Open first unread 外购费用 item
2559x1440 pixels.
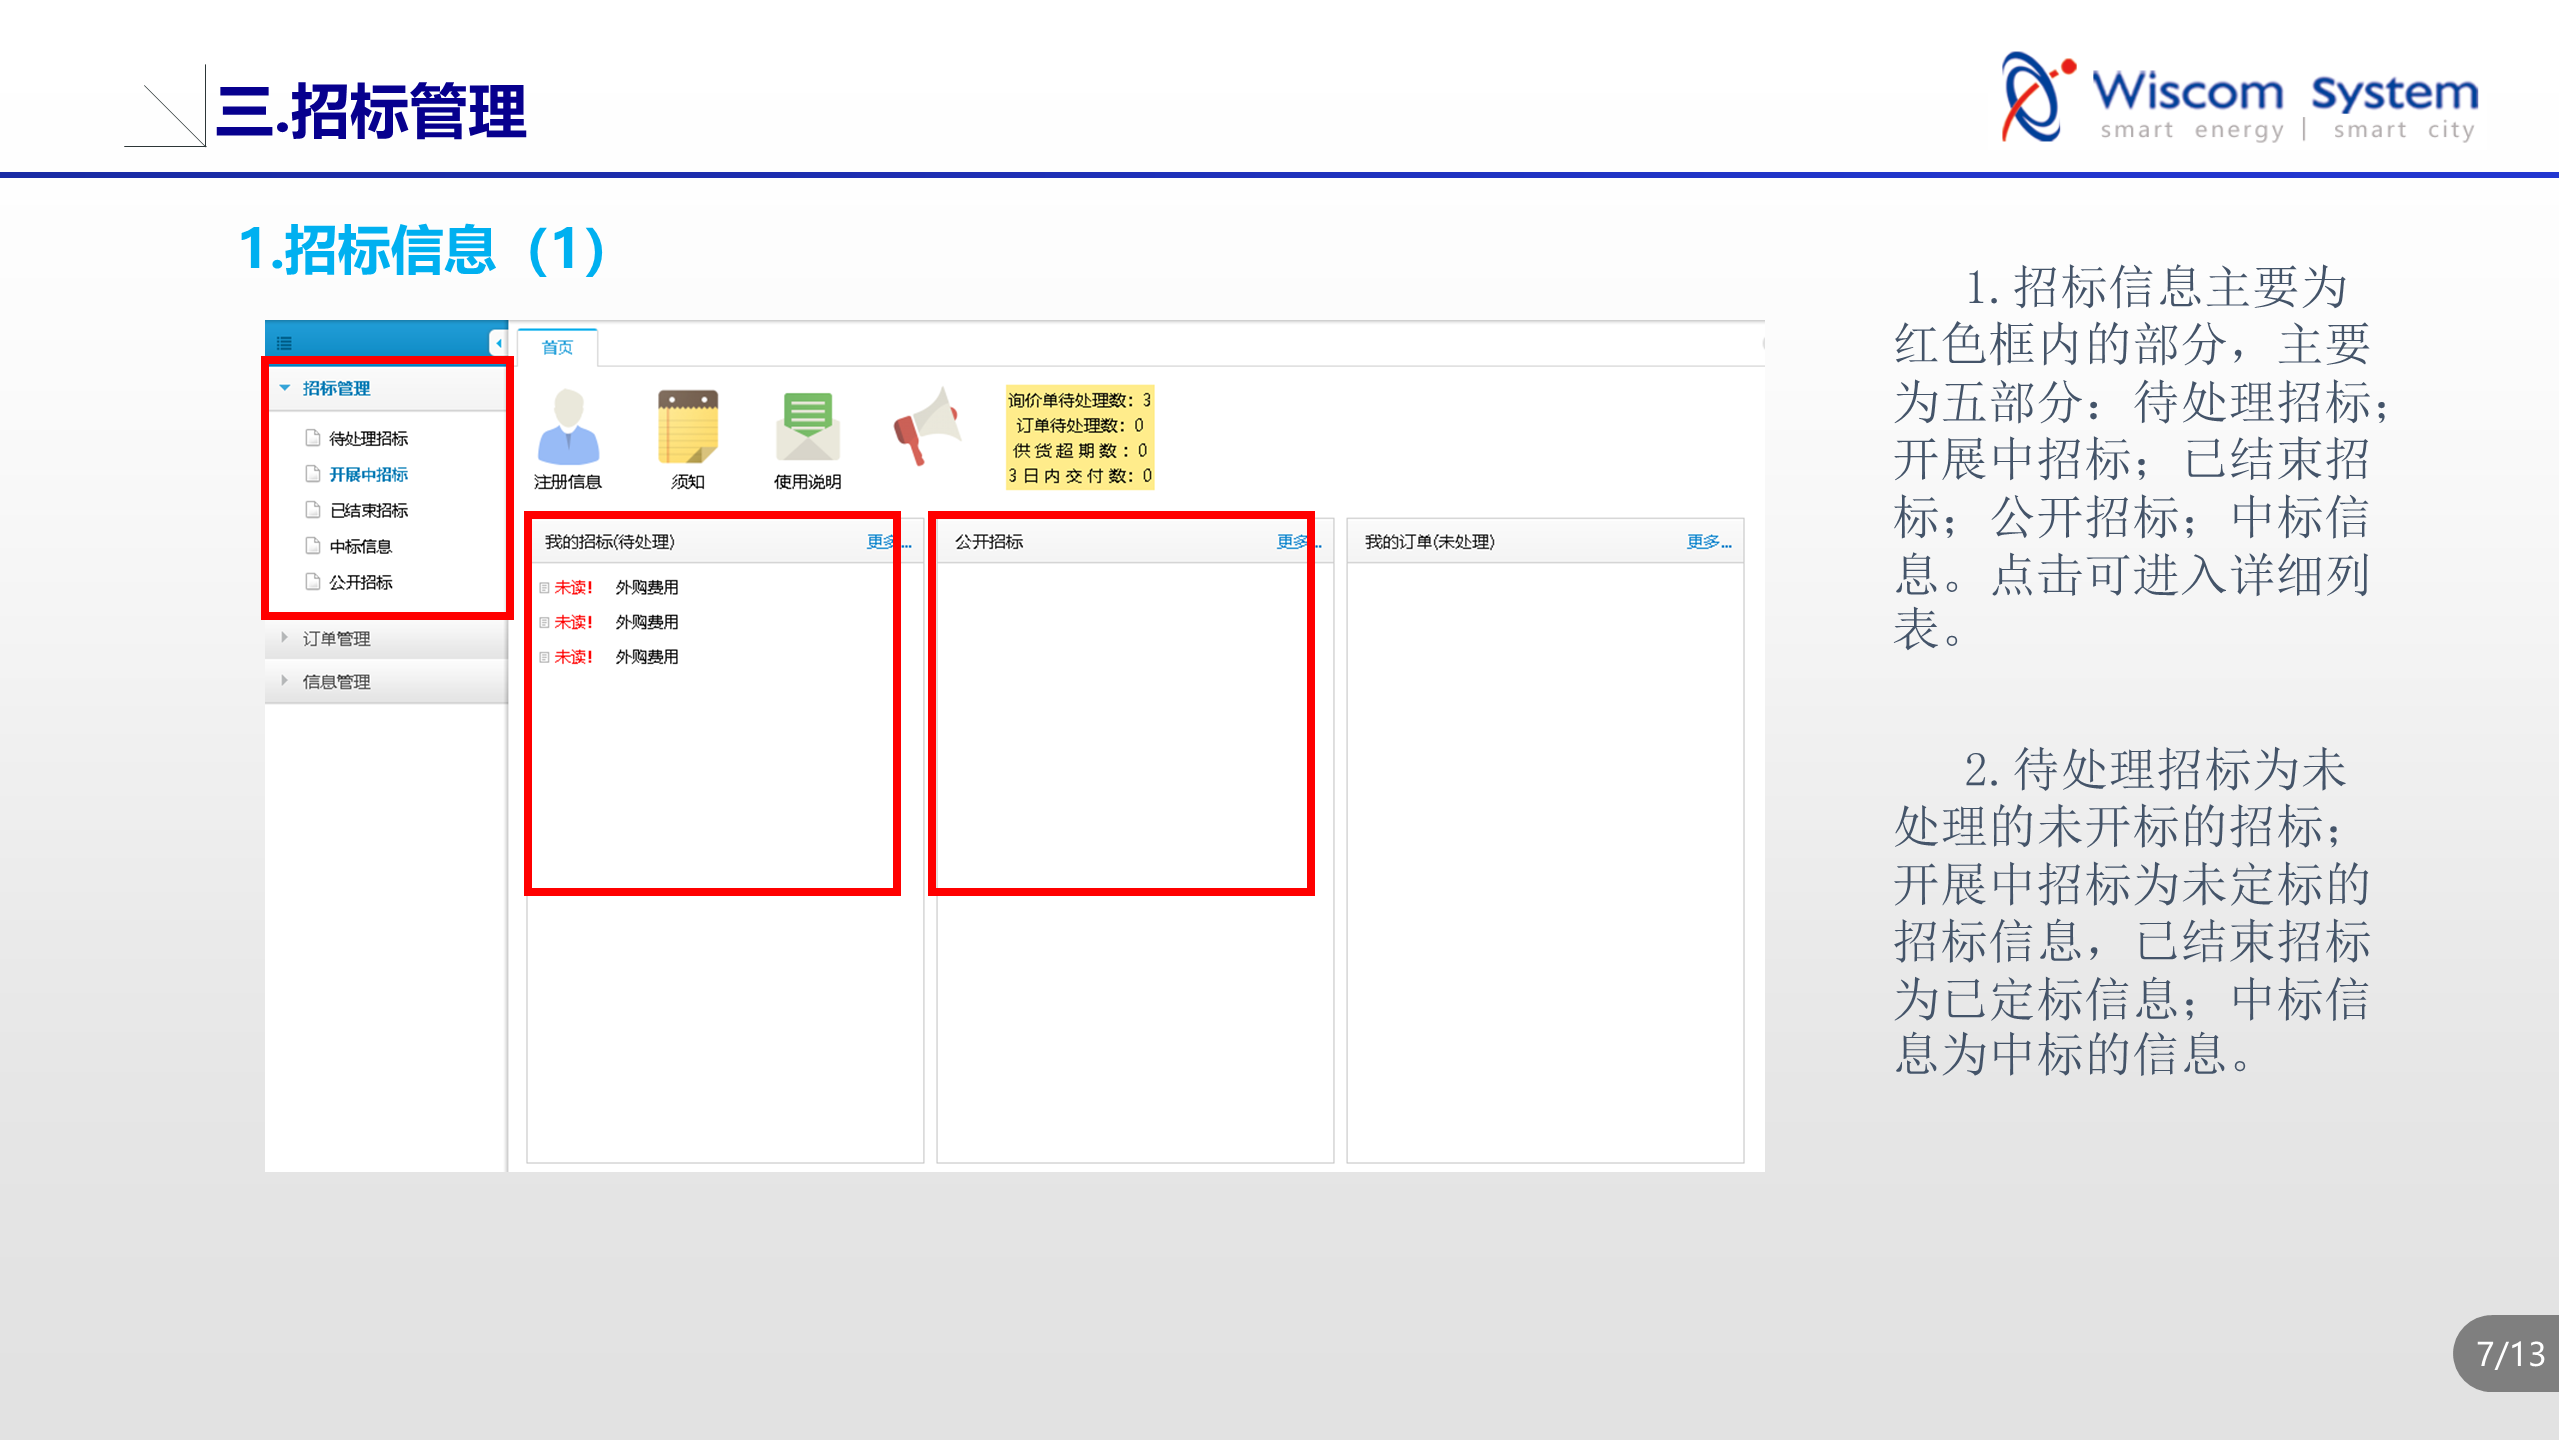coord(646,587)
